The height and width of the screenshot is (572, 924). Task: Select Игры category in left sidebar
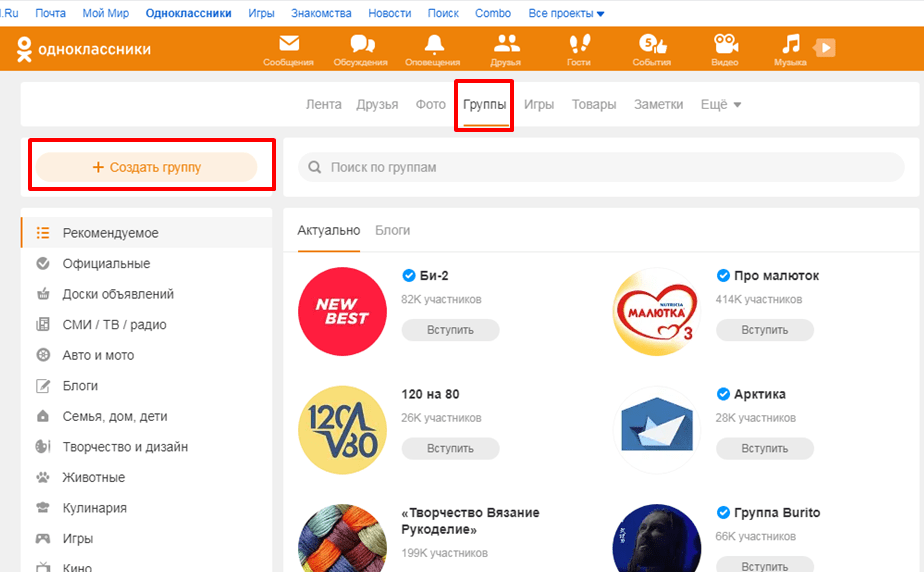pos(147,539)
